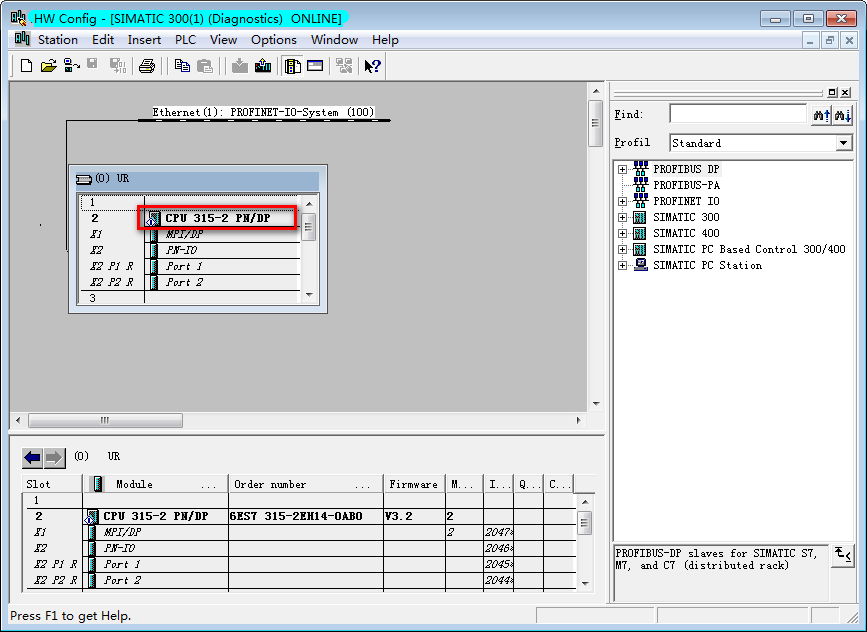The width and height of the screenshot is (867, 632).
Task: Open the Edit menu
Action: point(103,40)
